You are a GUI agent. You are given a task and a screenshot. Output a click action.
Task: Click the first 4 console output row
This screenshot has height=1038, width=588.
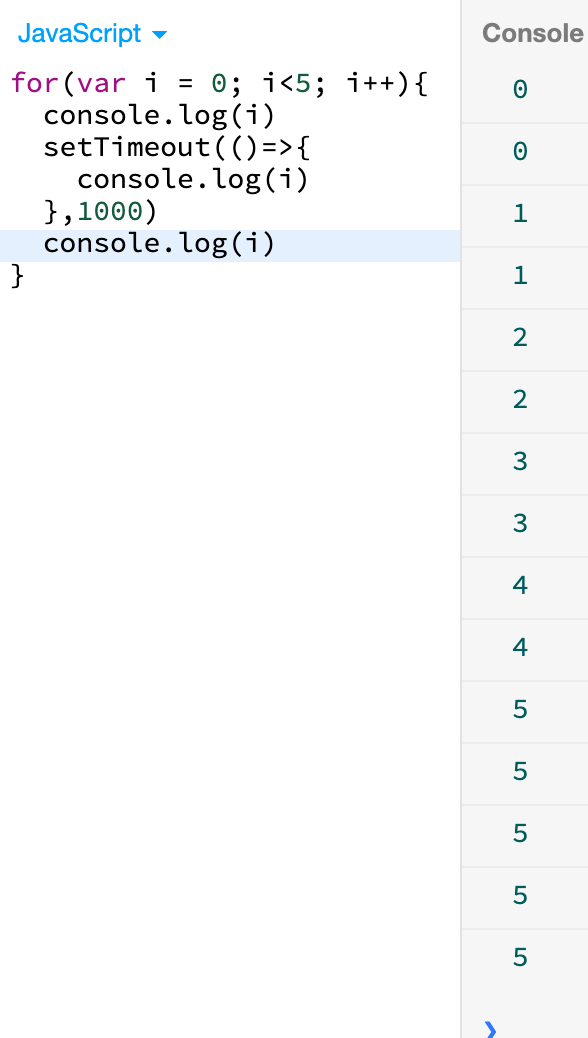point(524,587)
